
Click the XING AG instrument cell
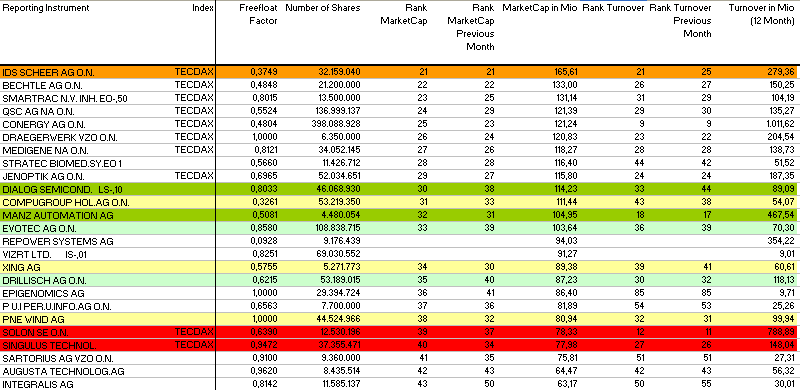pyautogui.click(x=21, y=267)
